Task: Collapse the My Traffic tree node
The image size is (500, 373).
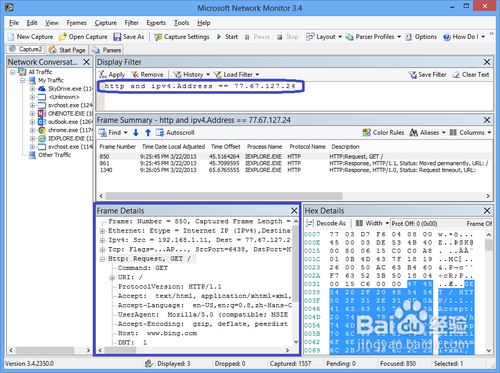Action: (22, 80)
